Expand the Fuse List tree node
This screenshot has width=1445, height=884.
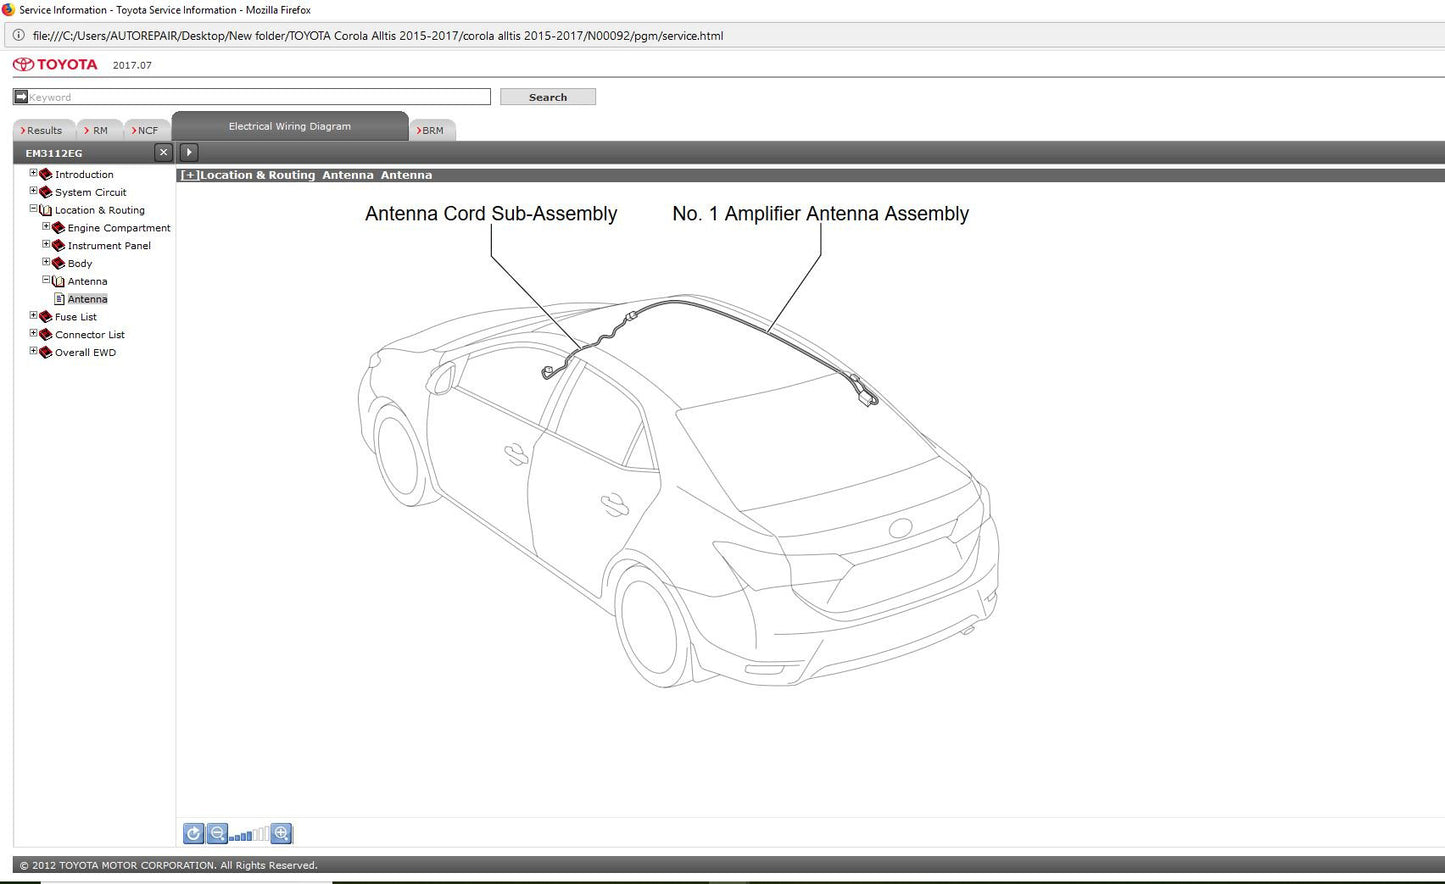coord(33,315)
